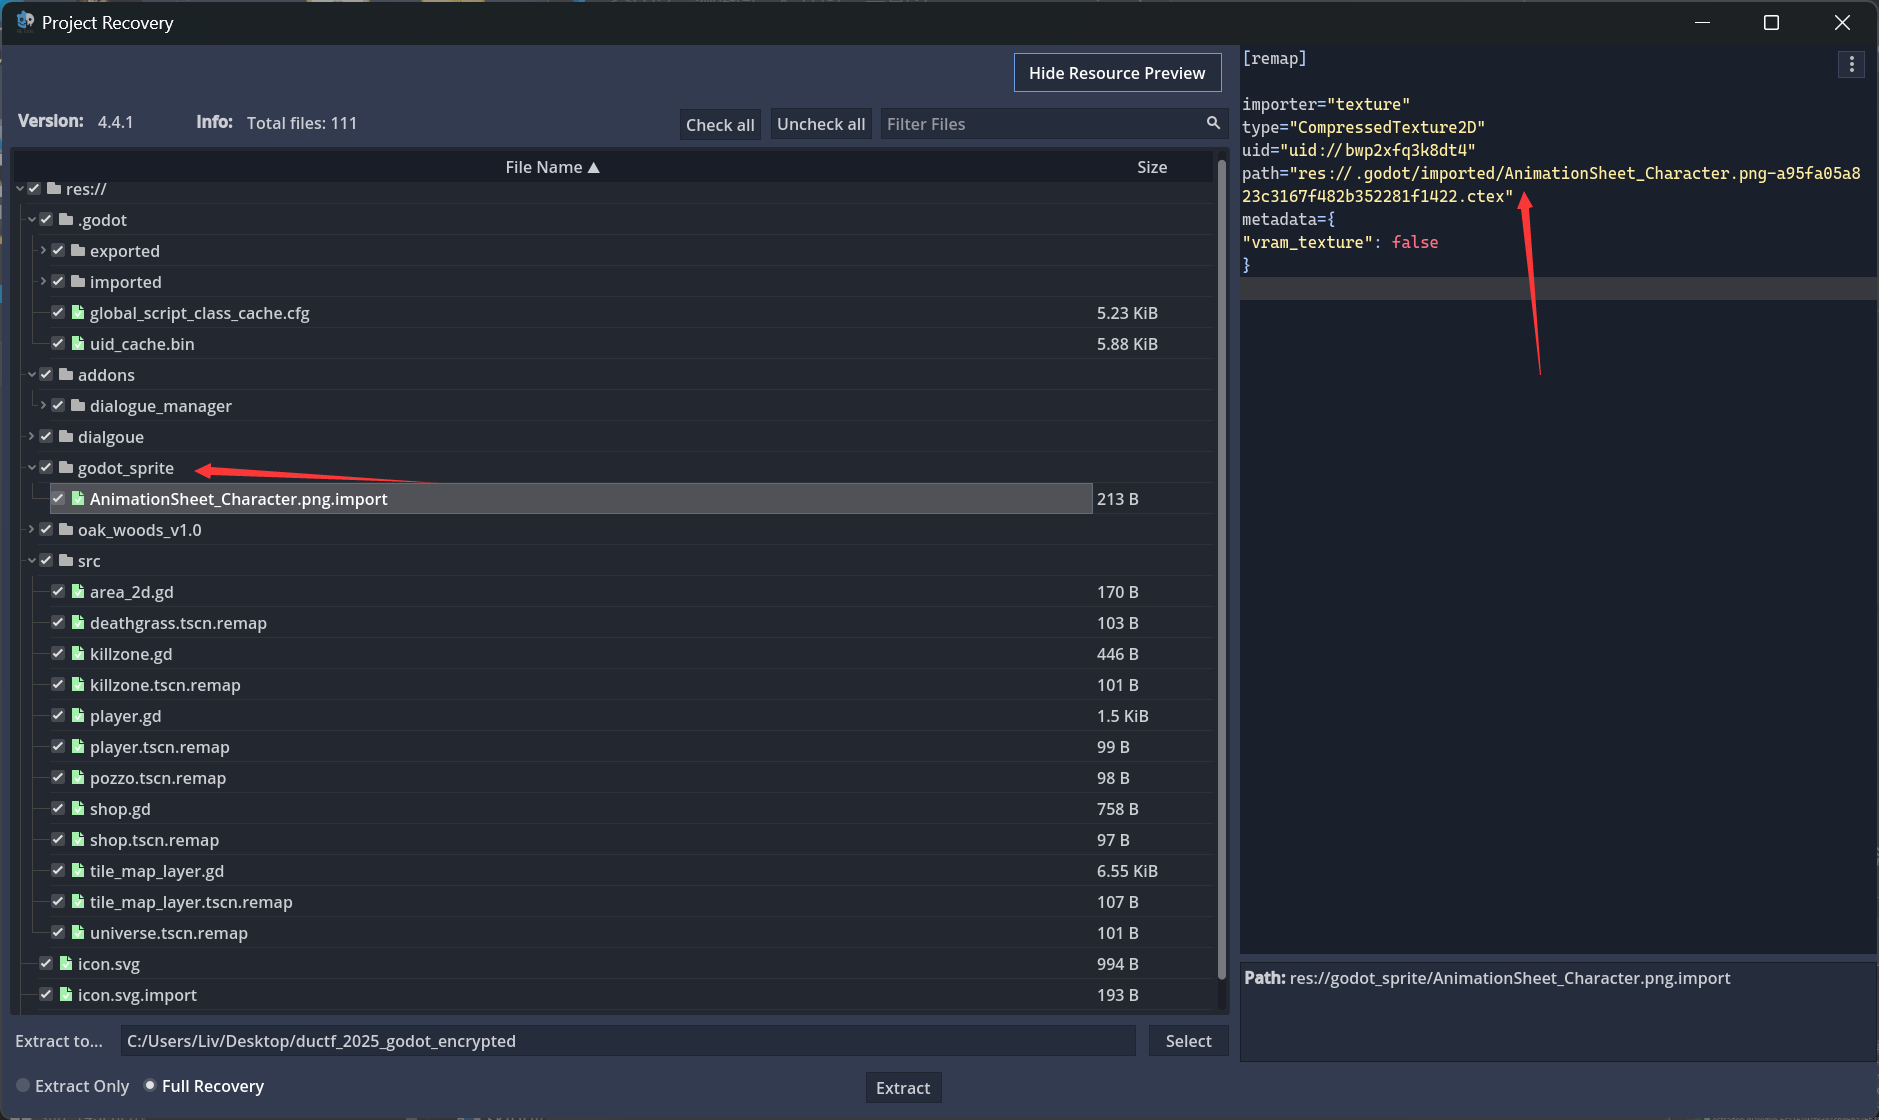The image size is (1879, 1120).
Task: Click the res:// root folder icon
Action: pos(54,188)
